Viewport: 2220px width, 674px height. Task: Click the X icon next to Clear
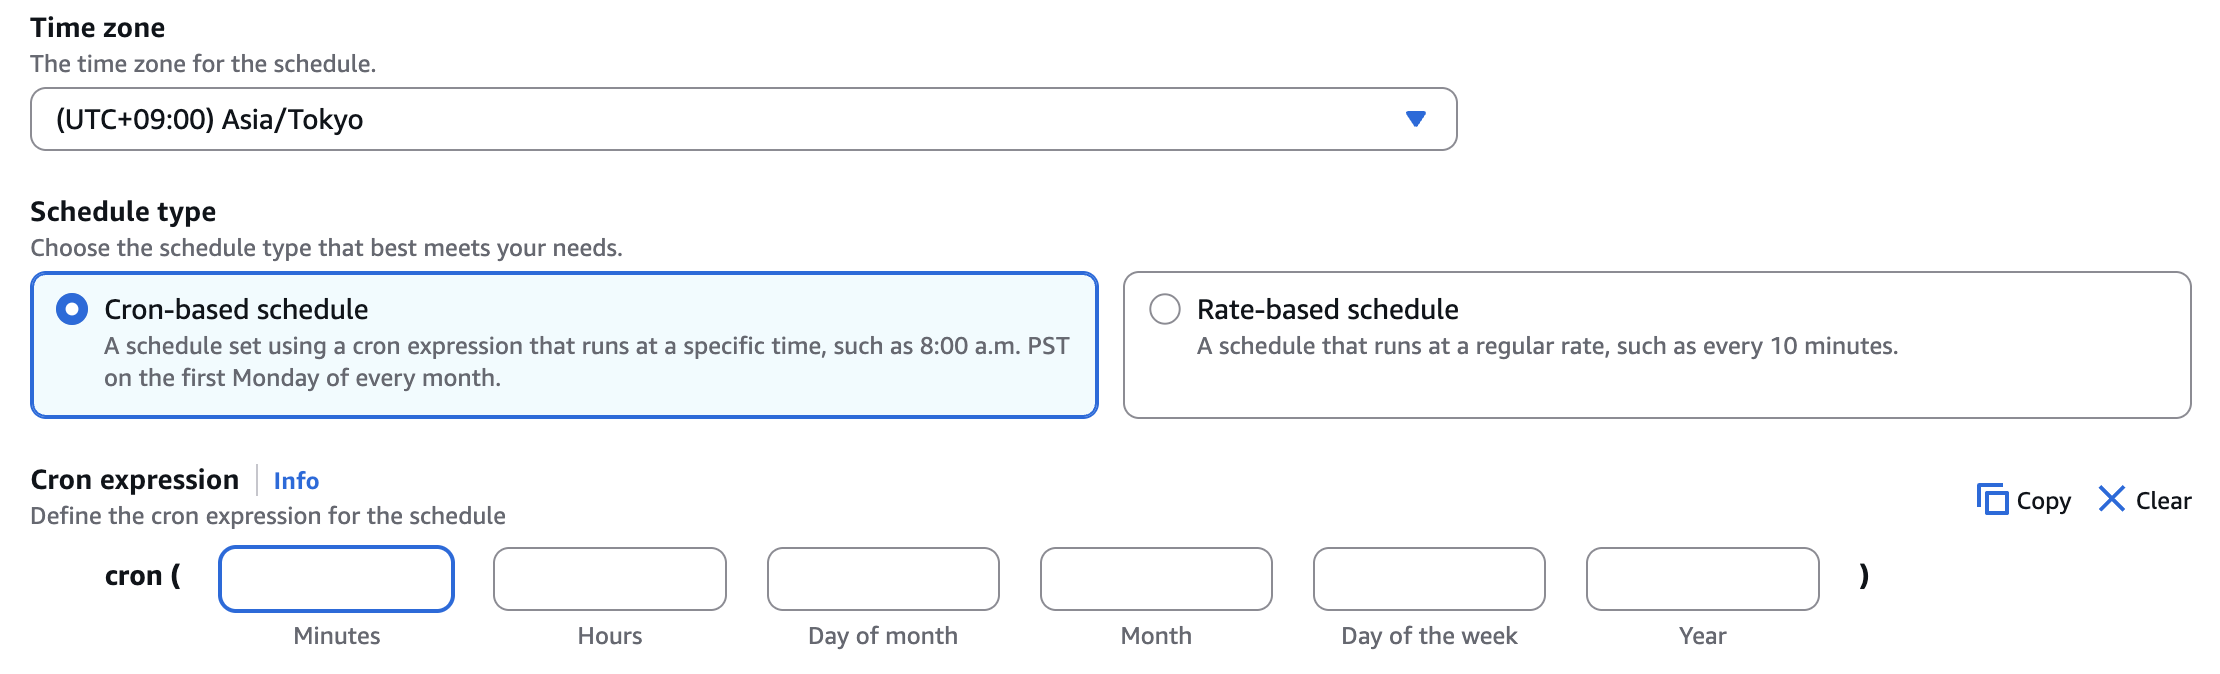[x=2111, y=499]
